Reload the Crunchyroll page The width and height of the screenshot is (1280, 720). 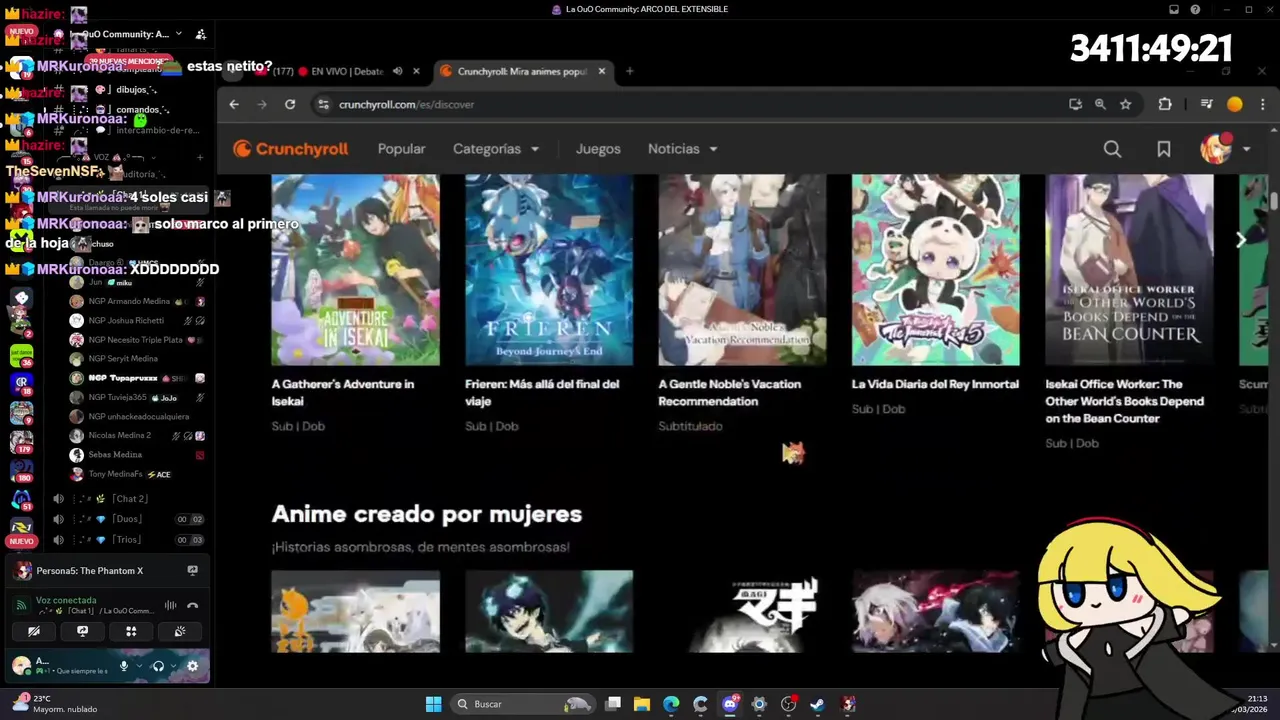point(290,104)
